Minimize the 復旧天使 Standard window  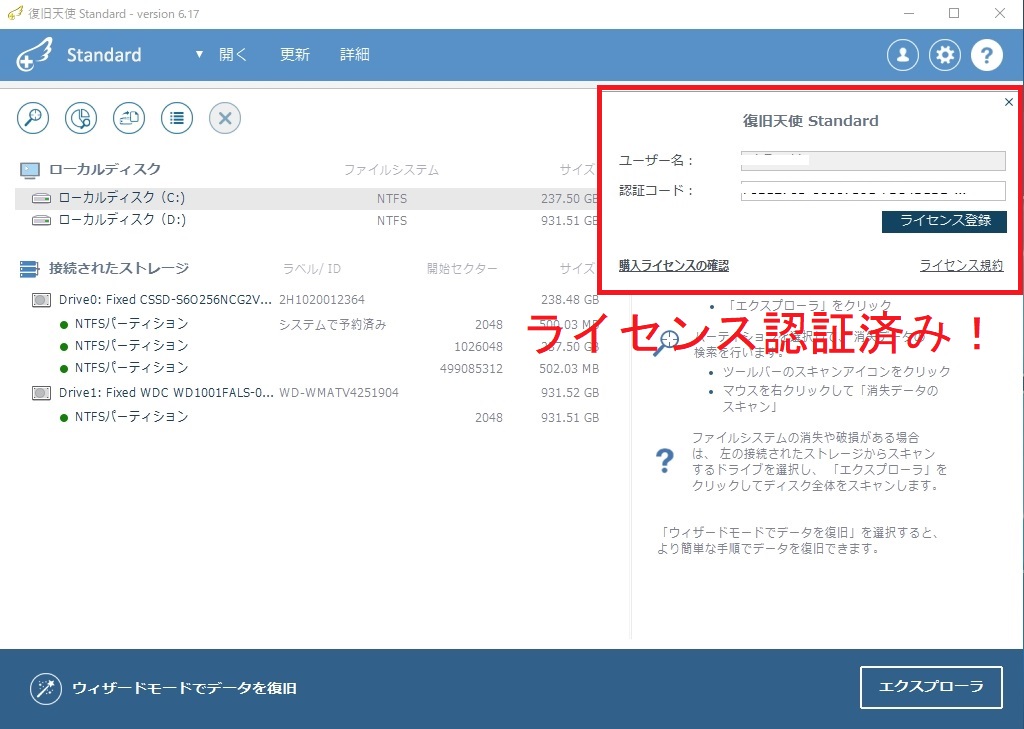coord(910,13)
